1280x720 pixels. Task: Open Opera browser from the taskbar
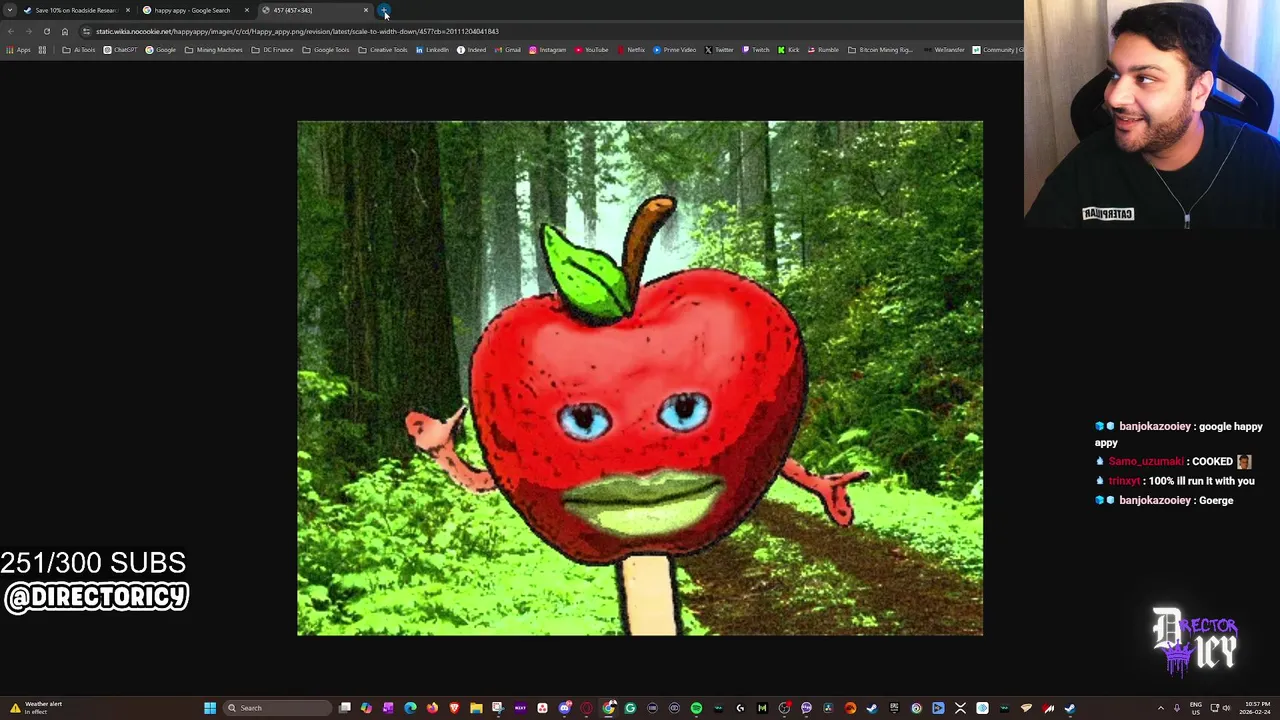587,708
